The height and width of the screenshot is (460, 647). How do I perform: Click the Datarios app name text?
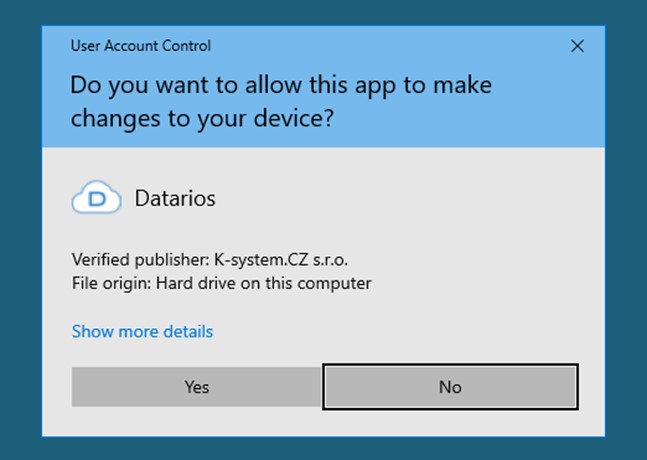click(x=175, y=198)
